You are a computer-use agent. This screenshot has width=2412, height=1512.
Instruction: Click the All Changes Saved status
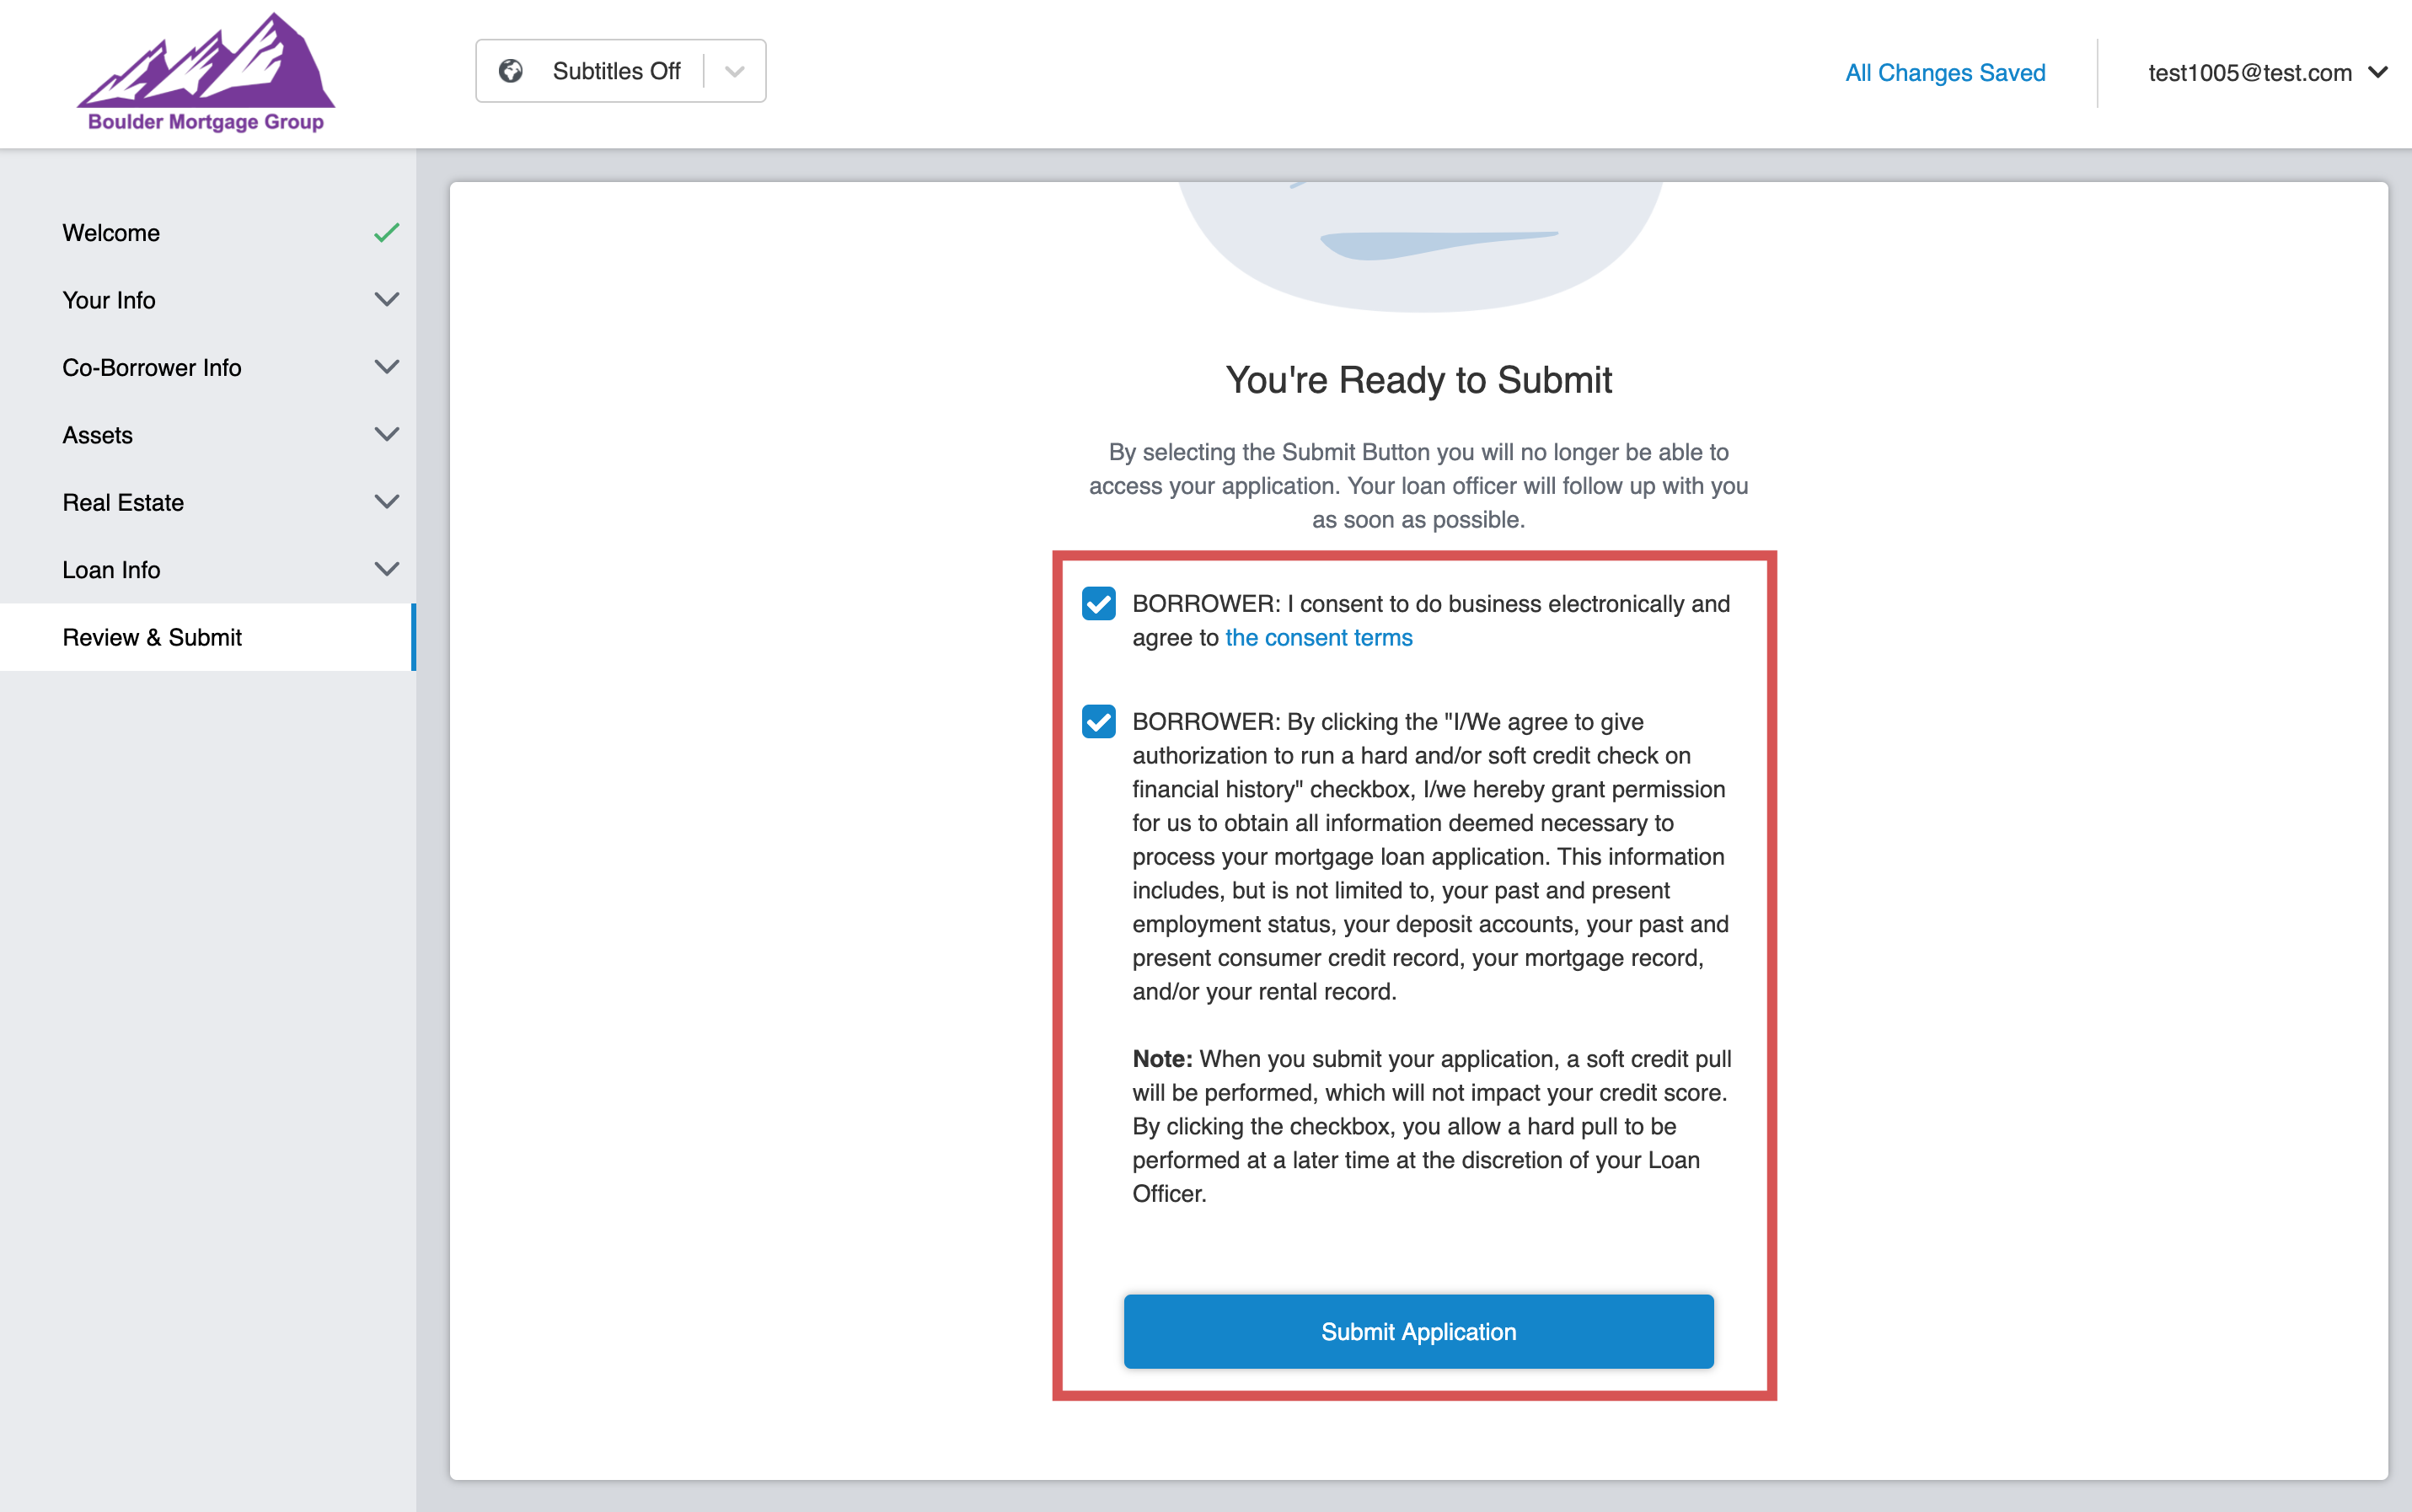point(1944,73)
